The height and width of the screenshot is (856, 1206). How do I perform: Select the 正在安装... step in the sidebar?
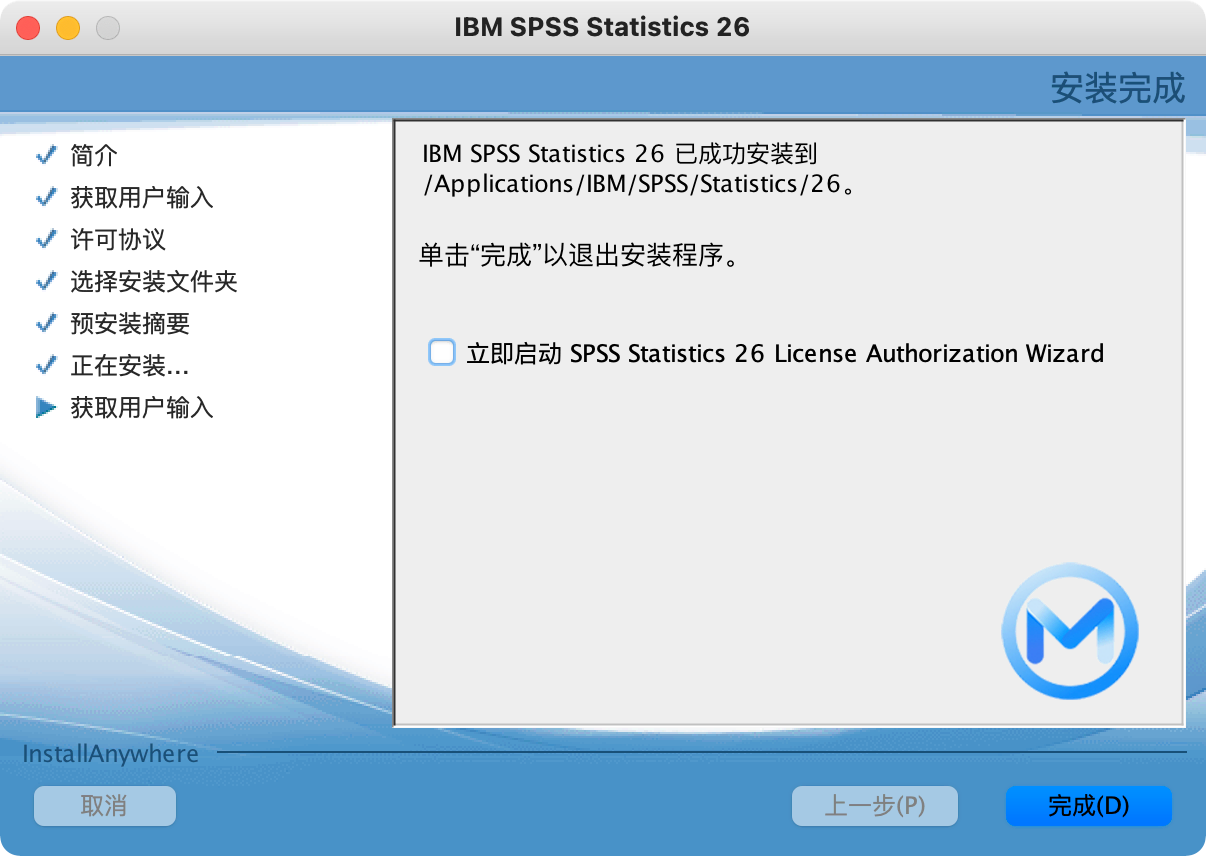tap(130, 365)
